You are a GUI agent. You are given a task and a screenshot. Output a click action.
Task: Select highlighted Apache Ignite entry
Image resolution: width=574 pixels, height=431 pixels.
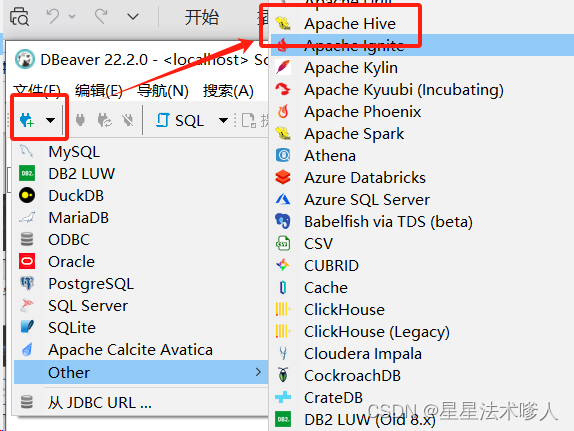click(x=422, y=45)
